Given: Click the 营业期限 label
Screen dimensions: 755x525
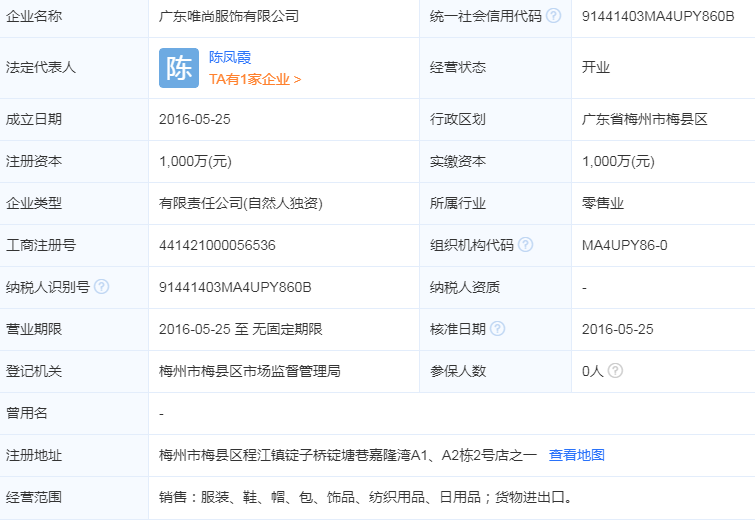Looking at the screenshot, I should (x=34, y=329).
